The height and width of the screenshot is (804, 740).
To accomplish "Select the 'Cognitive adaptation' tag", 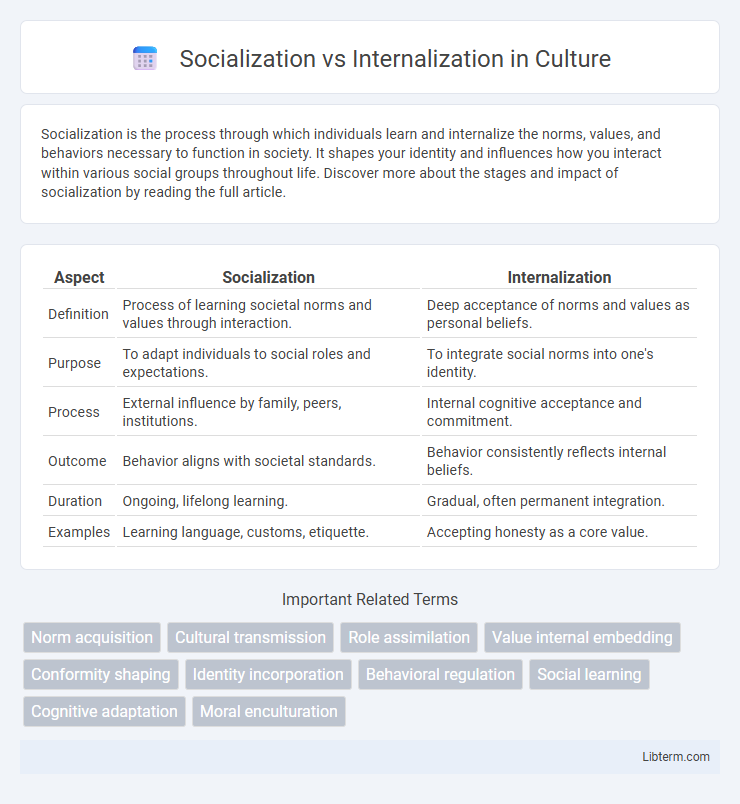I will click(x=104, y=711).
